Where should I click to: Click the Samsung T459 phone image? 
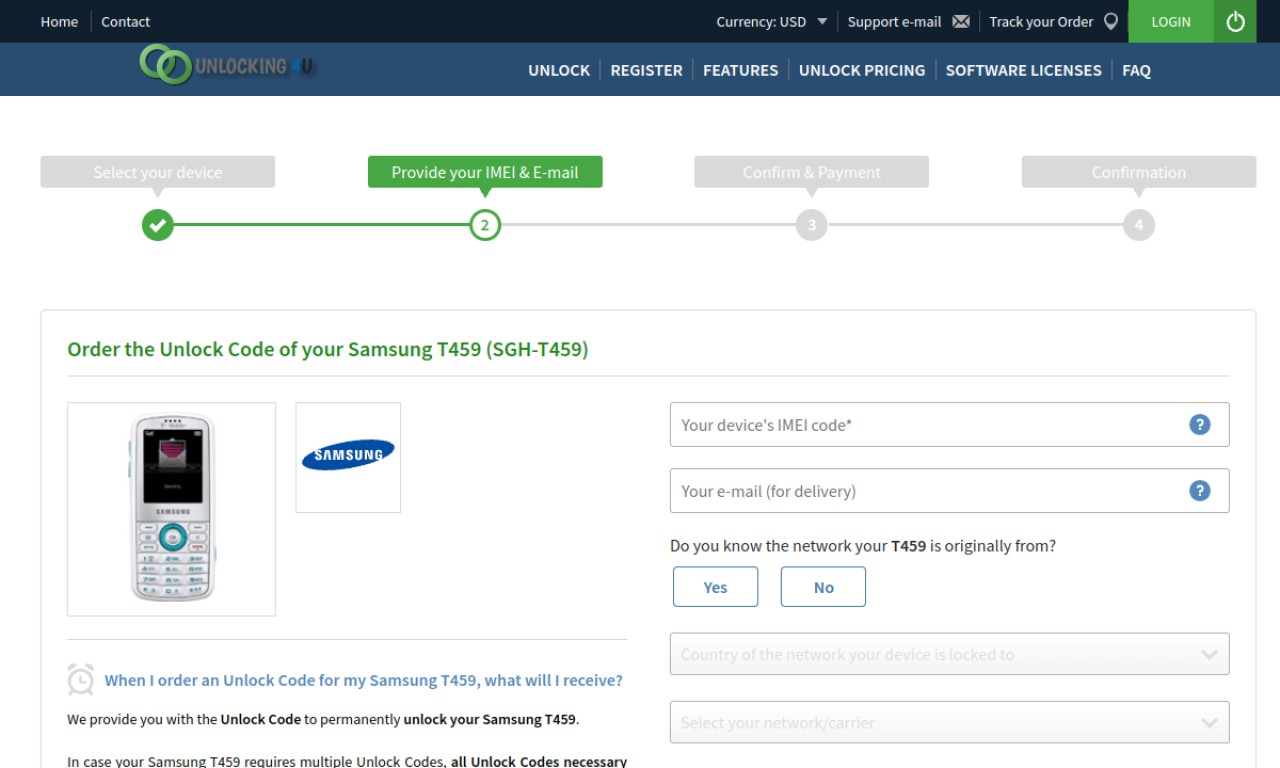click(172, 509)
